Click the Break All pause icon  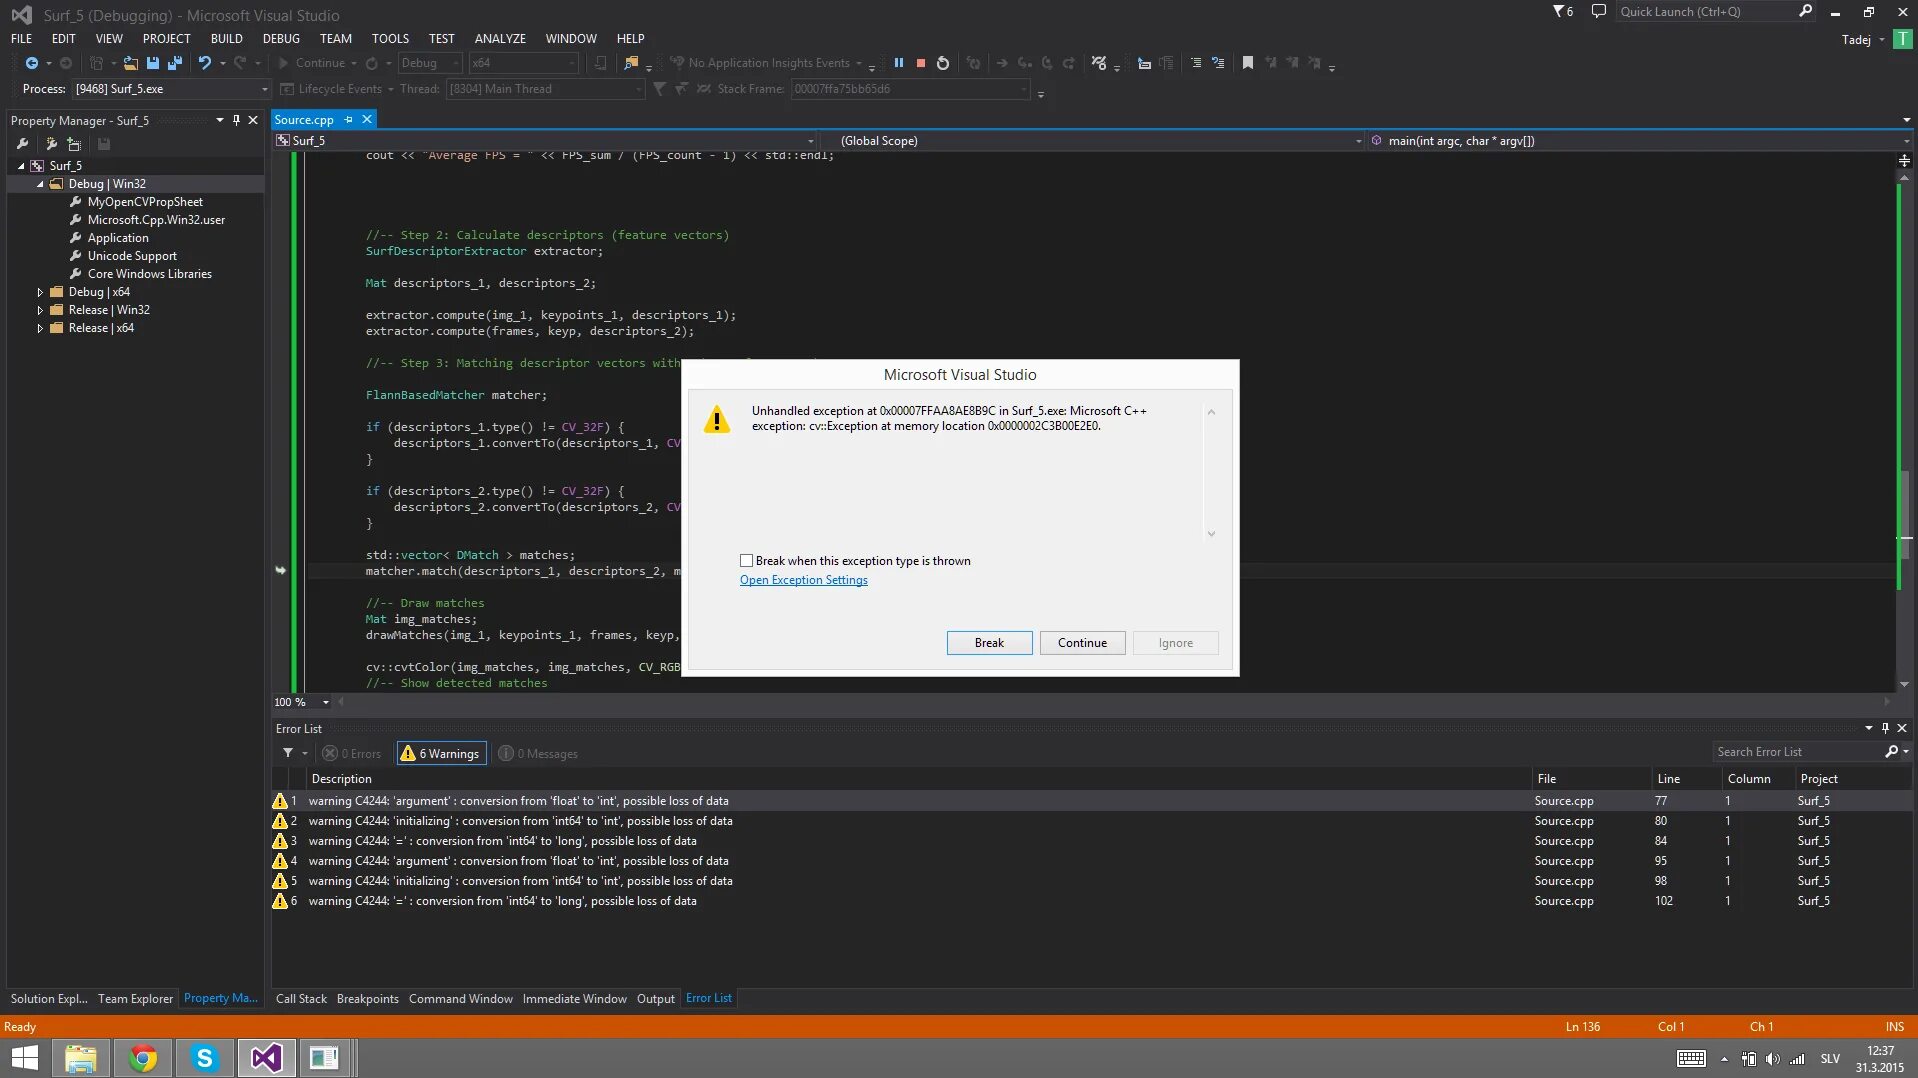[x=899, y=63]
